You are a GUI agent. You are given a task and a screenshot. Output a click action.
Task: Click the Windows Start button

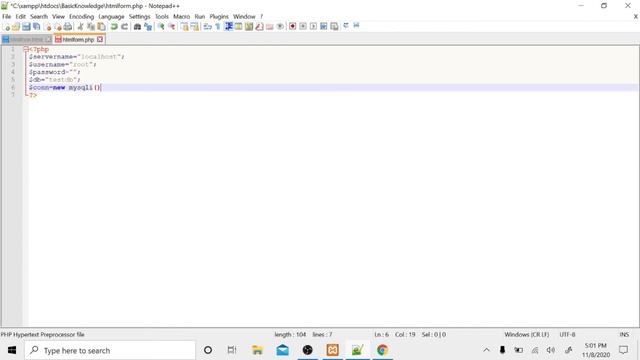pos(12,350)
